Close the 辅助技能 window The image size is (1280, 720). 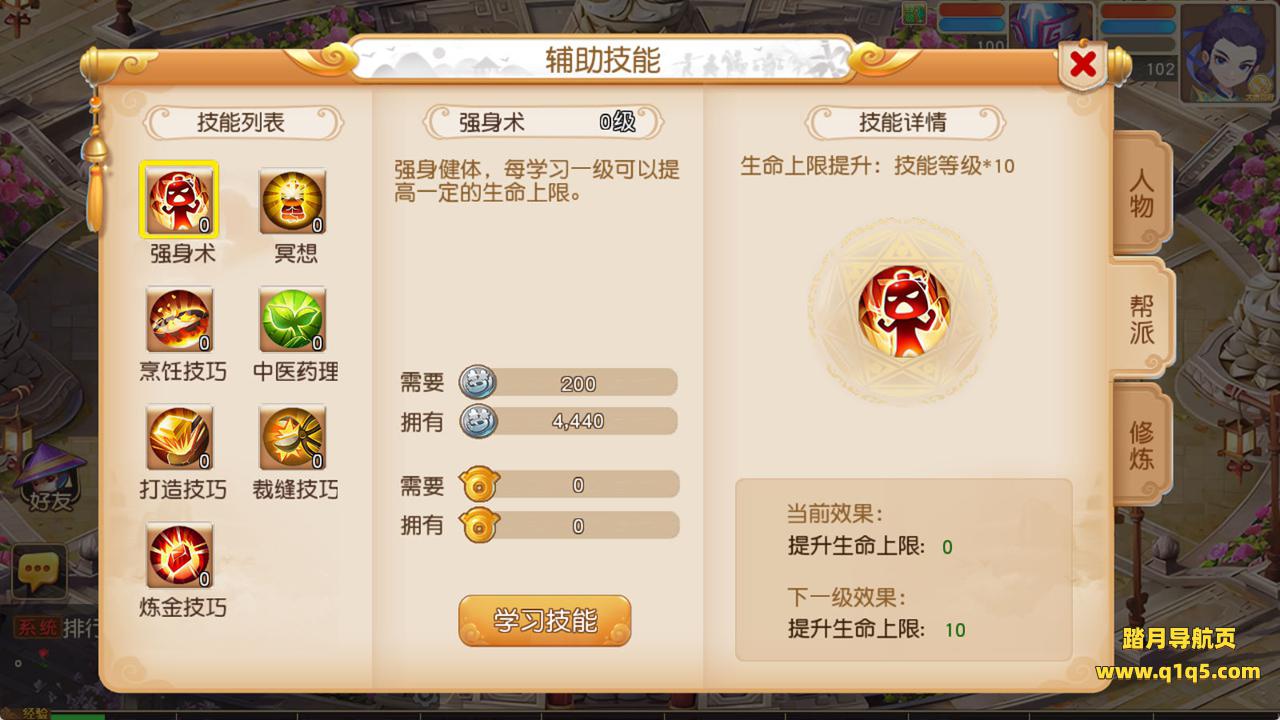tap(1082, 66)
